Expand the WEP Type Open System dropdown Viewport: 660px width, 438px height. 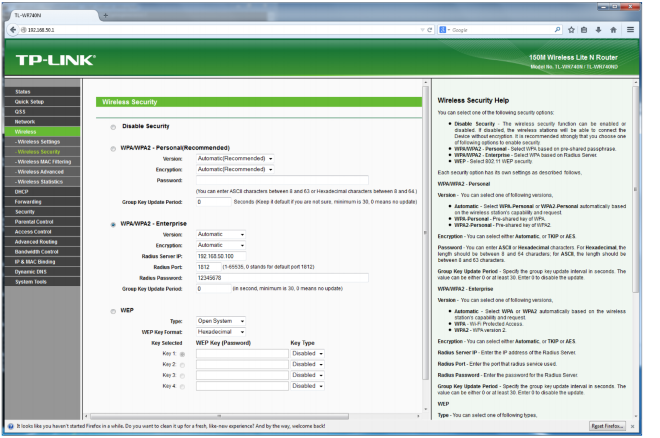pos(221,321)
